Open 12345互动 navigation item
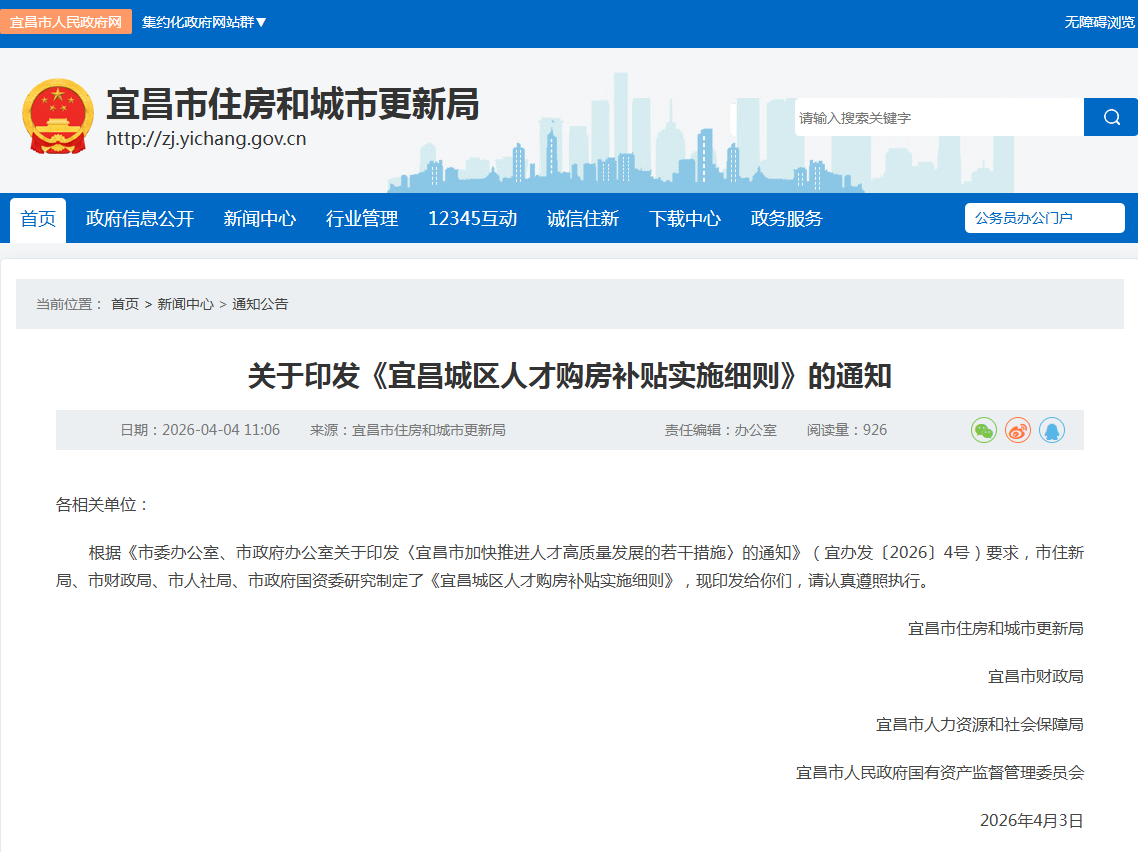Viewport: 1138px width, 852px height. [x=472, y=219]
